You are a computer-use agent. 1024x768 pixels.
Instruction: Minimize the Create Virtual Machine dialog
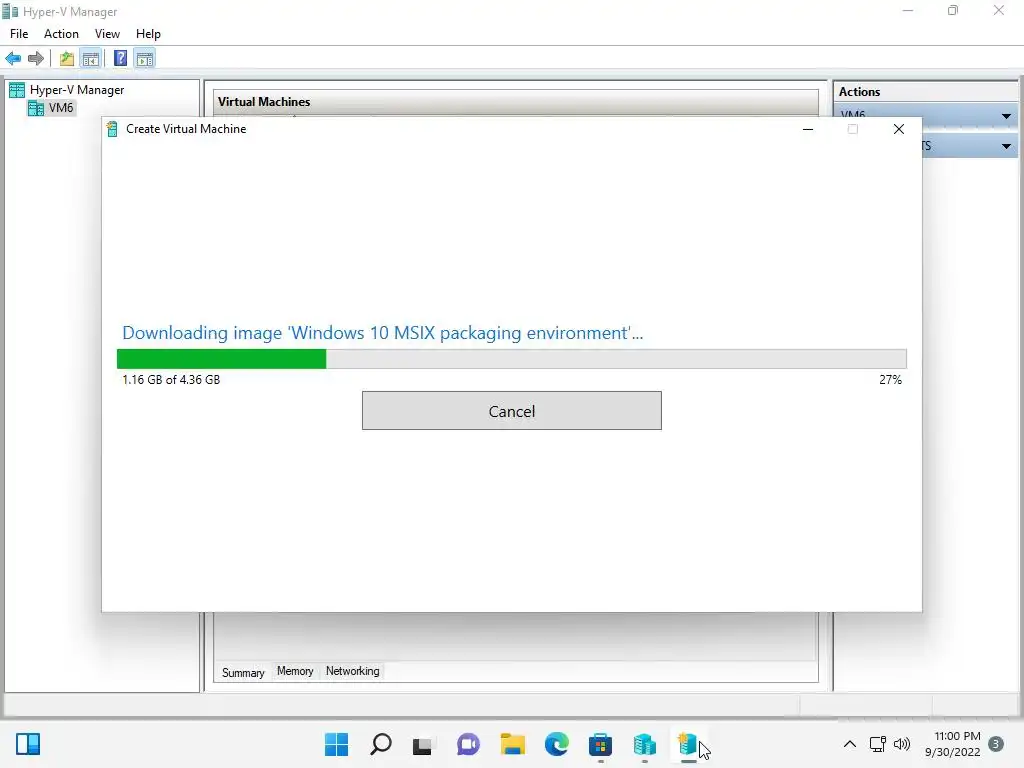(808, 129)
